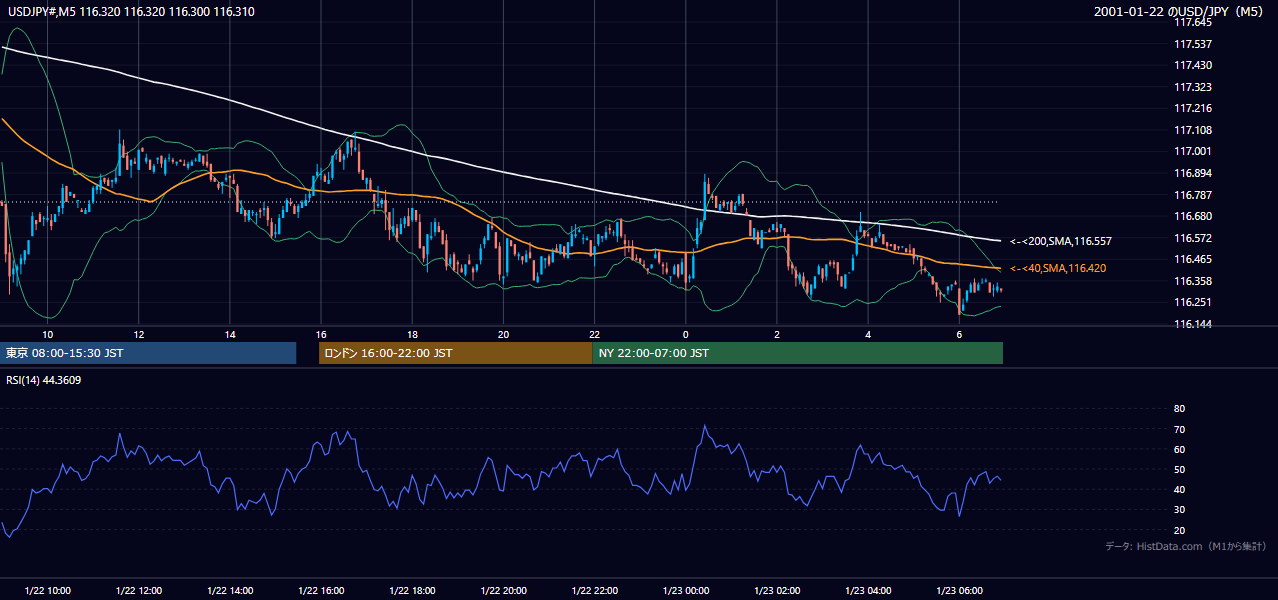Click price level 116.572 on the axis
Image resolution: width=1278 pixels, height=600 pixels.
[x=1193, y=238]
